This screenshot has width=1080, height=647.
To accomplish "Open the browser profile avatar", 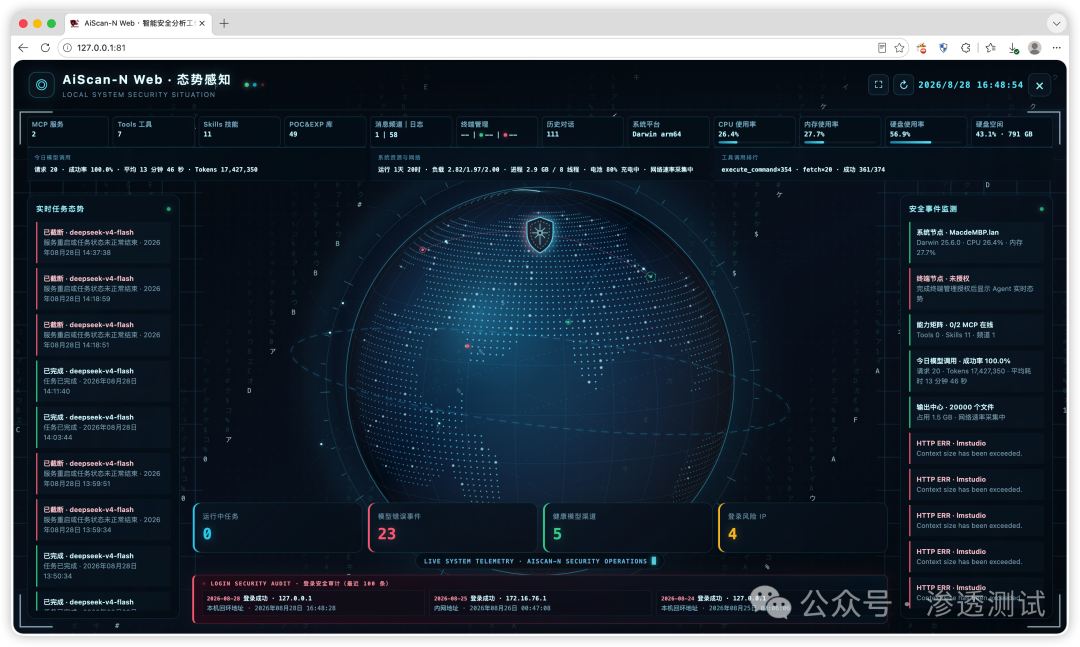I will (x=1035, y=48).
